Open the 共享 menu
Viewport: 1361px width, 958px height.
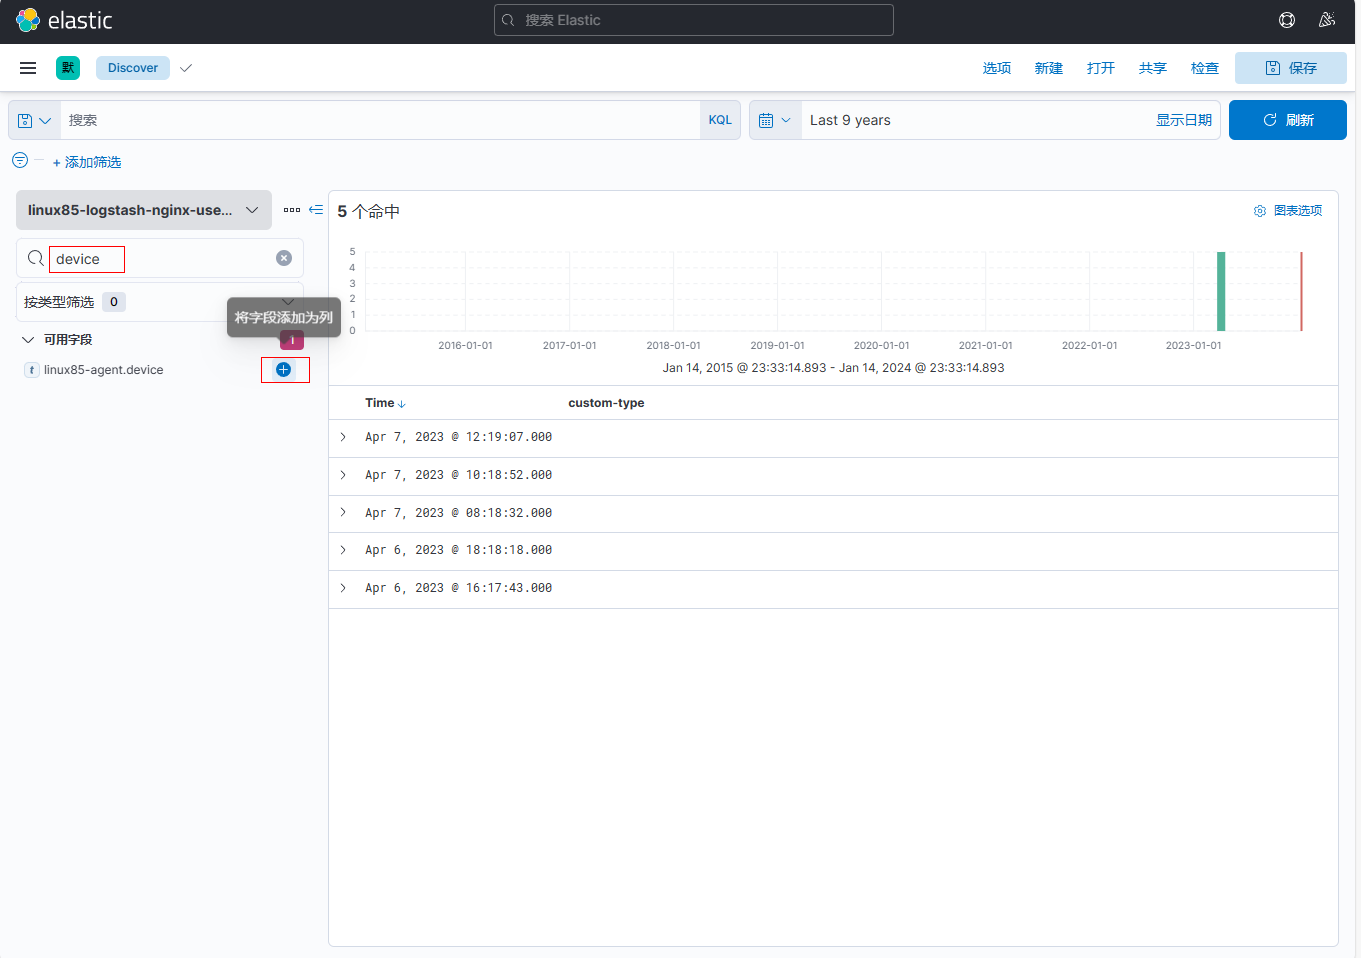1152,68
